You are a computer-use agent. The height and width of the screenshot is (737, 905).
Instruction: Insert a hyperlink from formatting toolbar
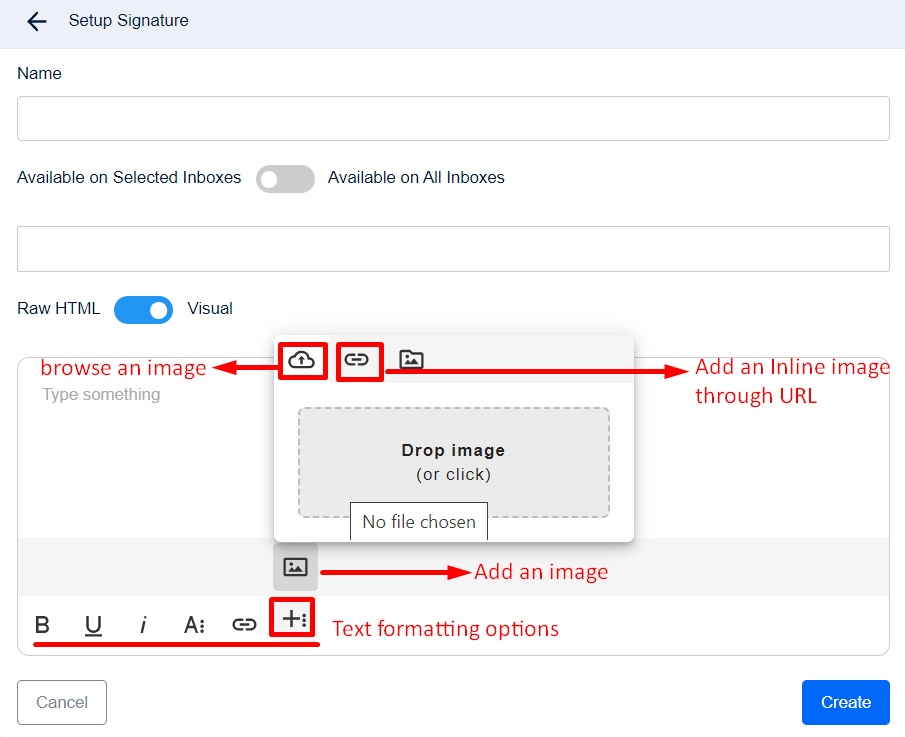point(244,624)
